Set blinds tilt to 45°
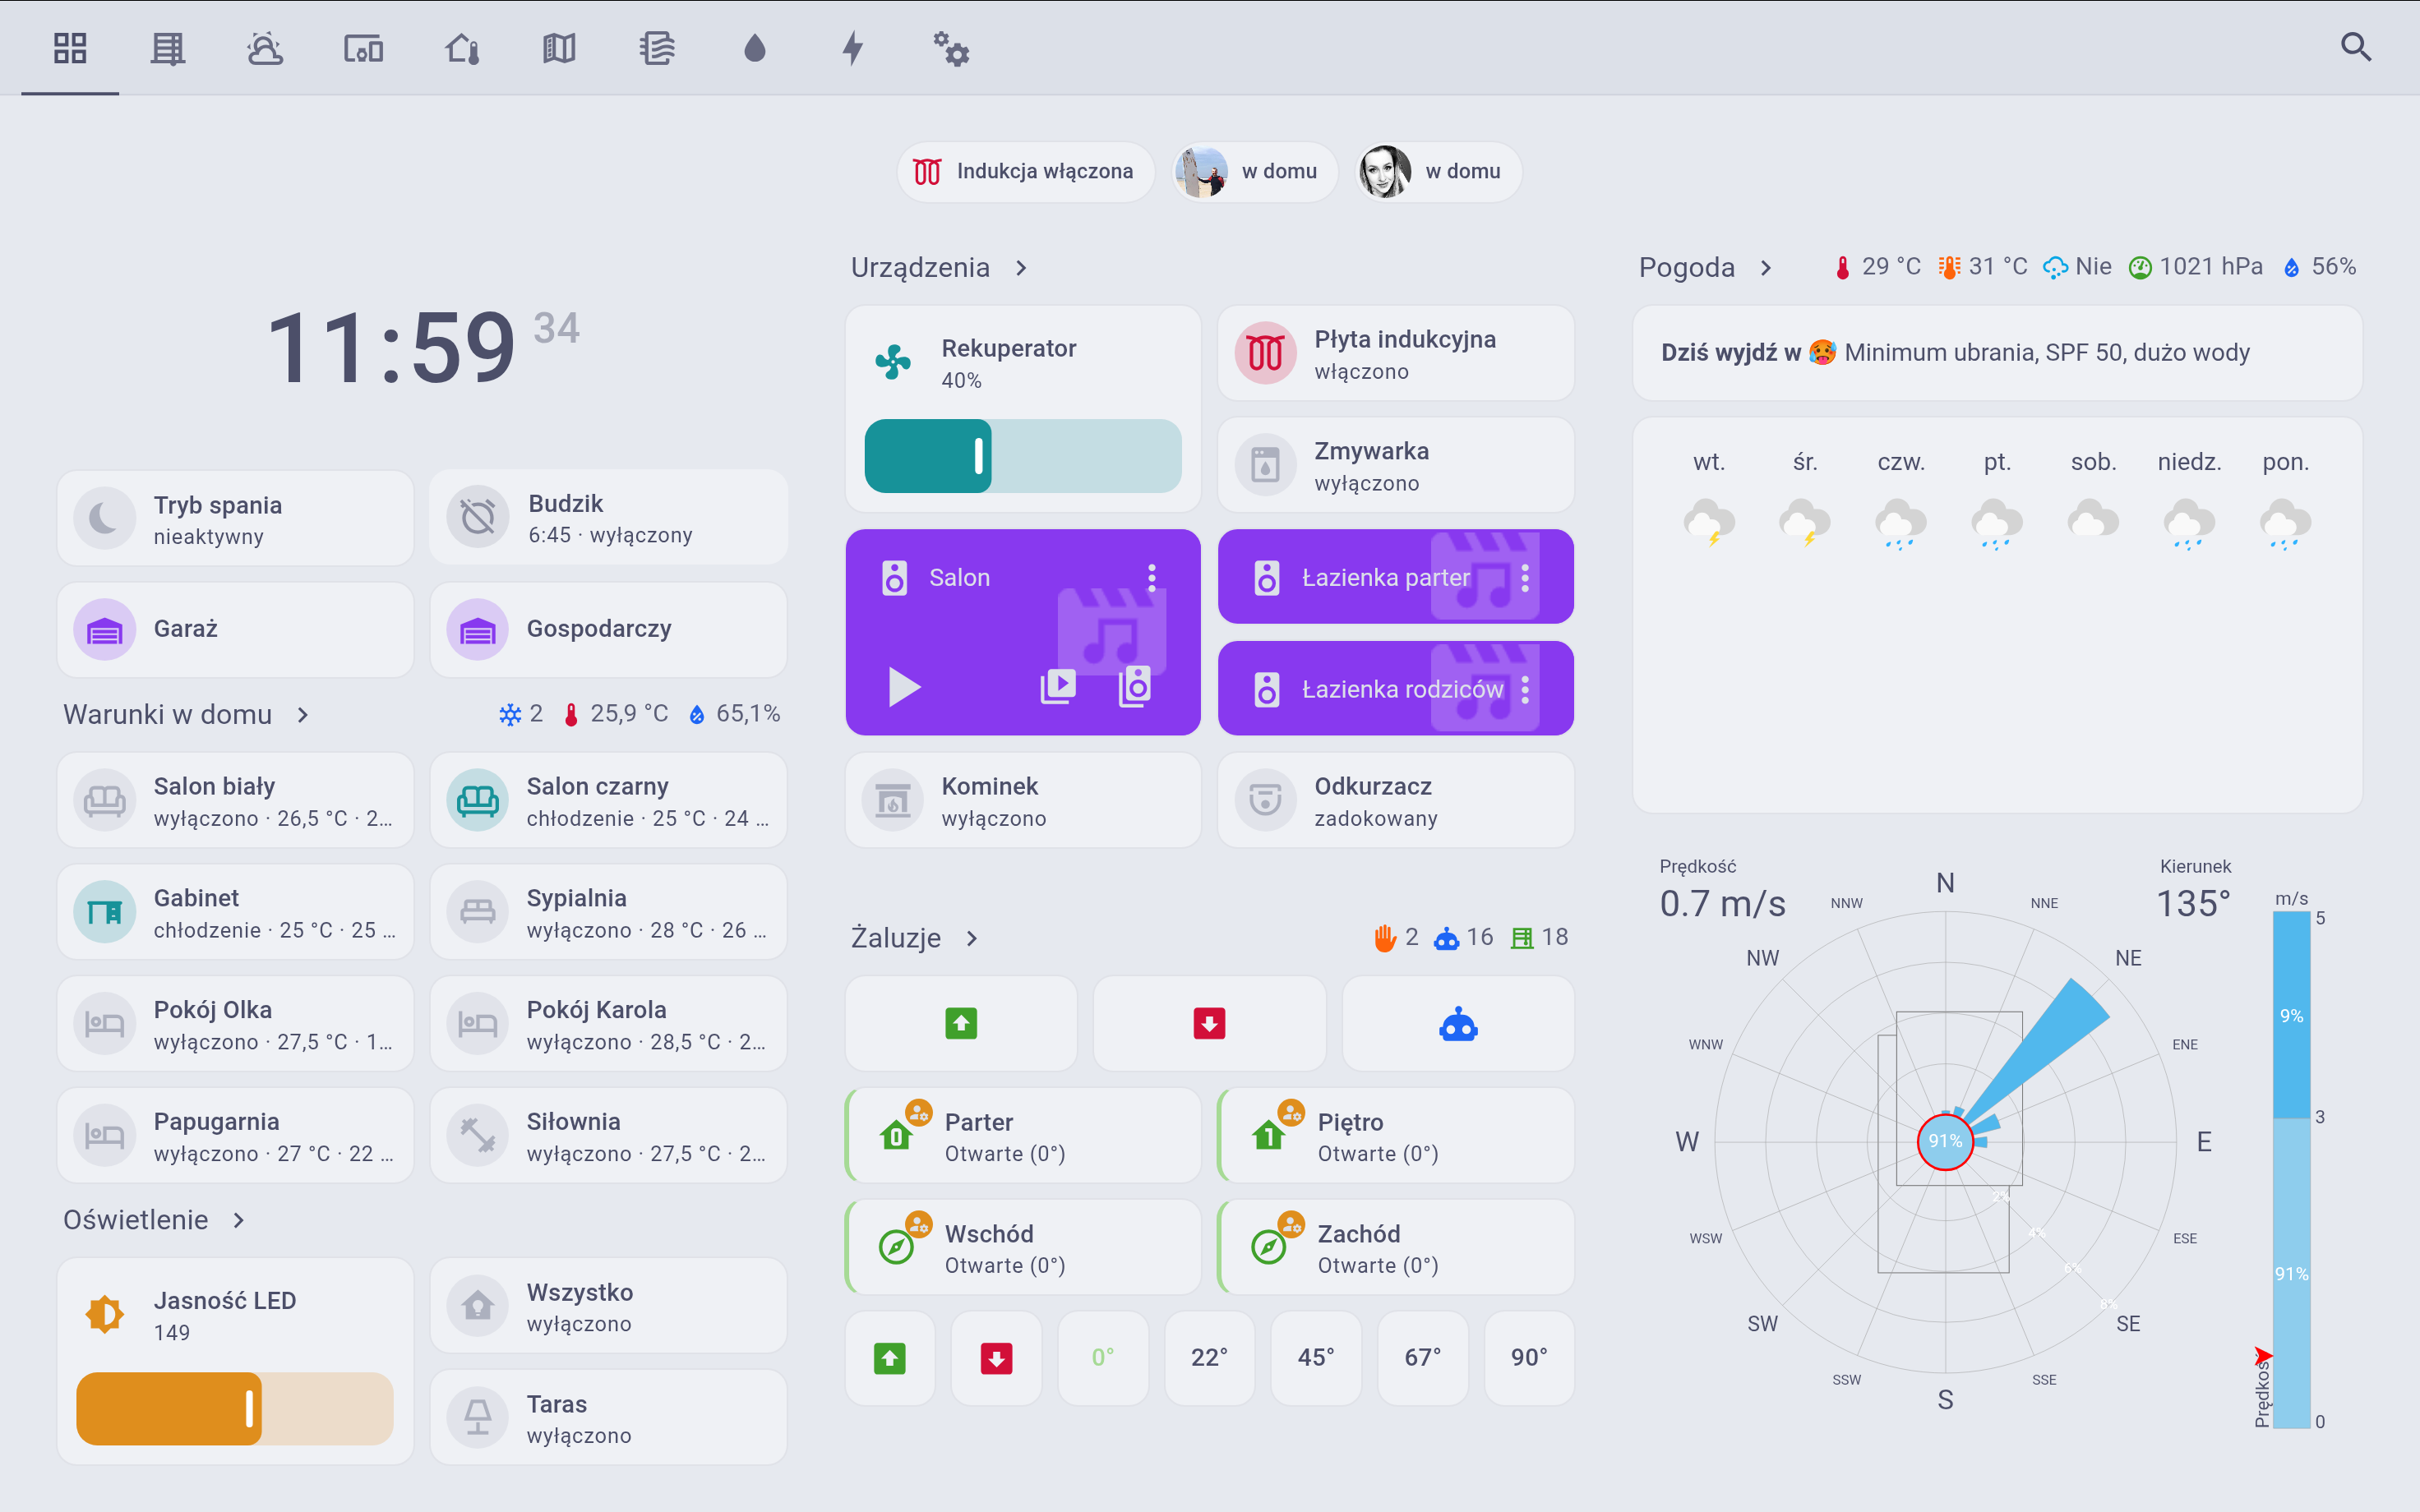 (1316, 1359)
